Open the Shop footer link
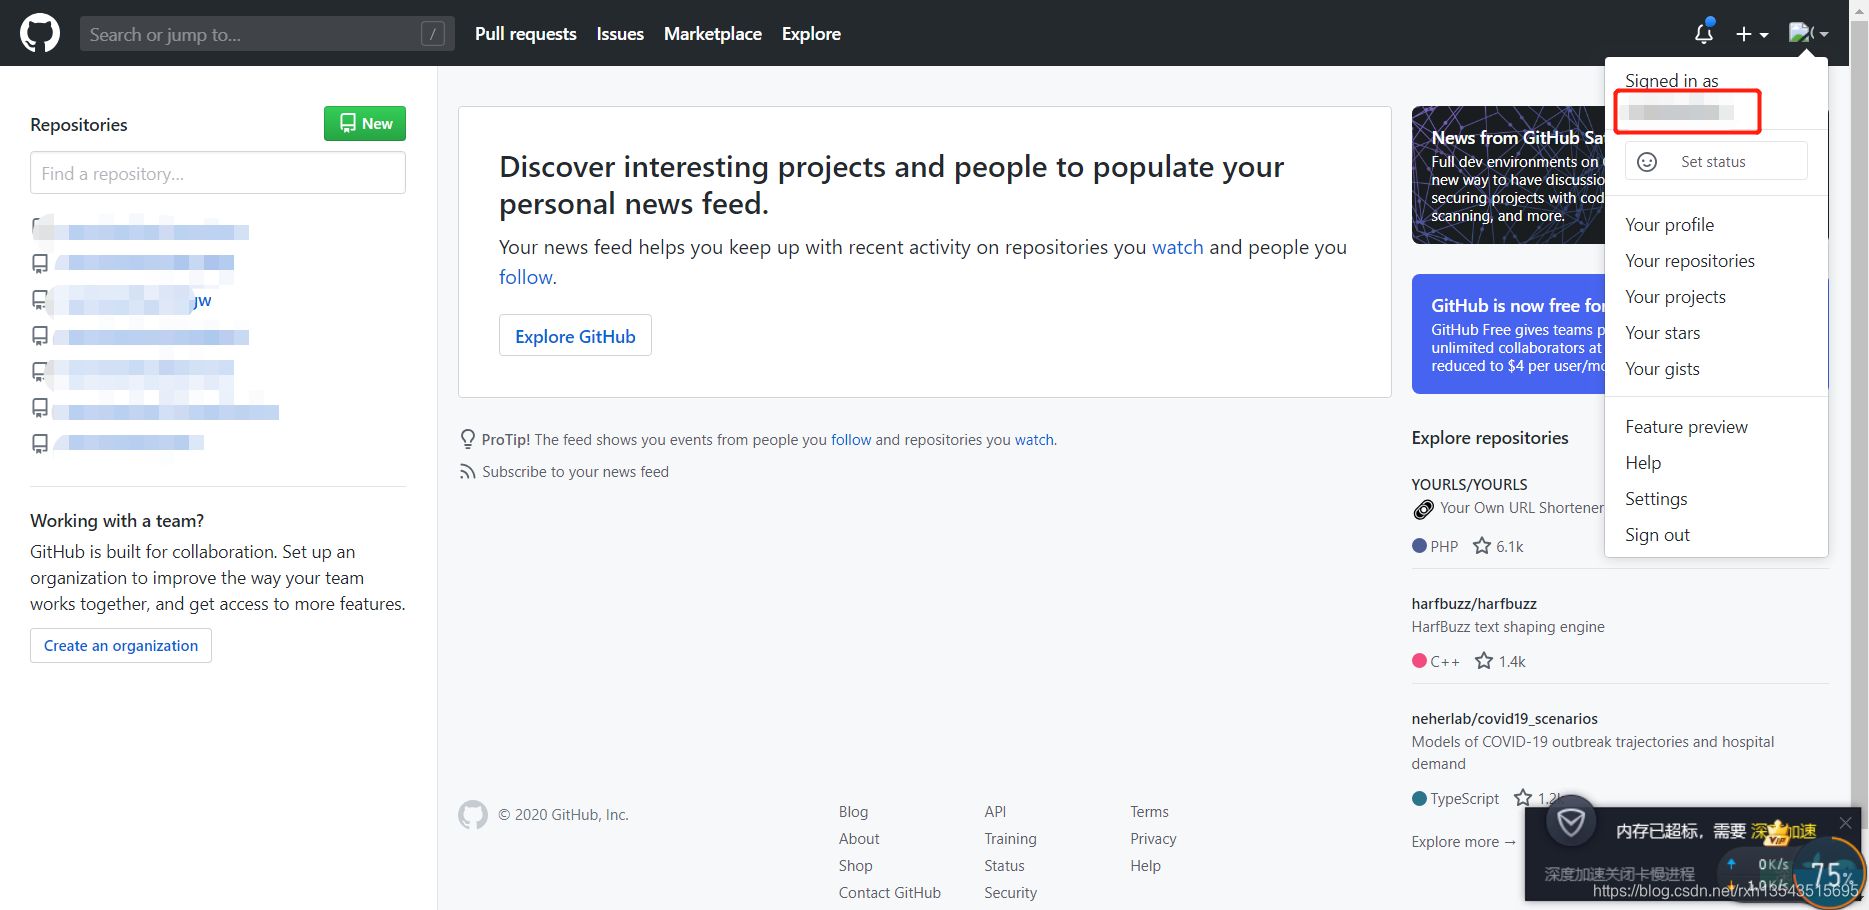This screenshot has height=910, width=1869. (855, 865)
